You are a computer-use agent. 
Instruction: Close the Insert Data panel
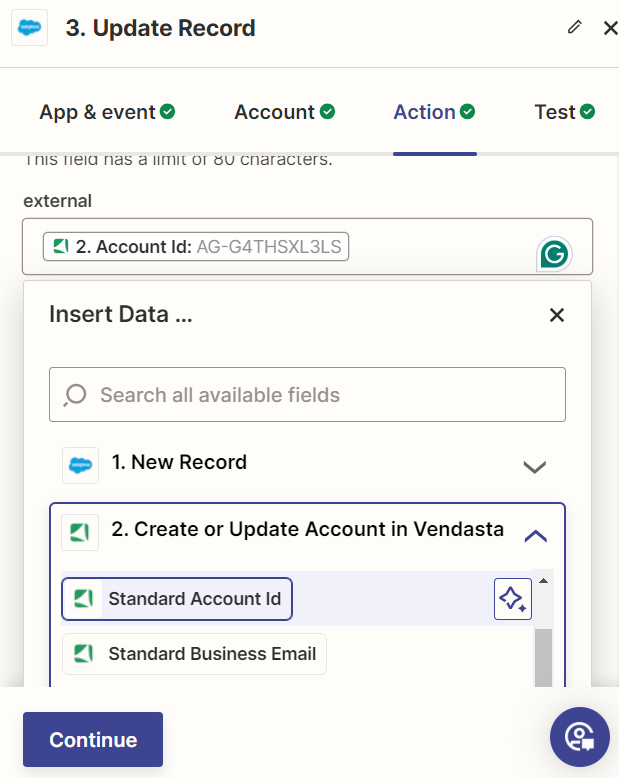coord(557,315)
